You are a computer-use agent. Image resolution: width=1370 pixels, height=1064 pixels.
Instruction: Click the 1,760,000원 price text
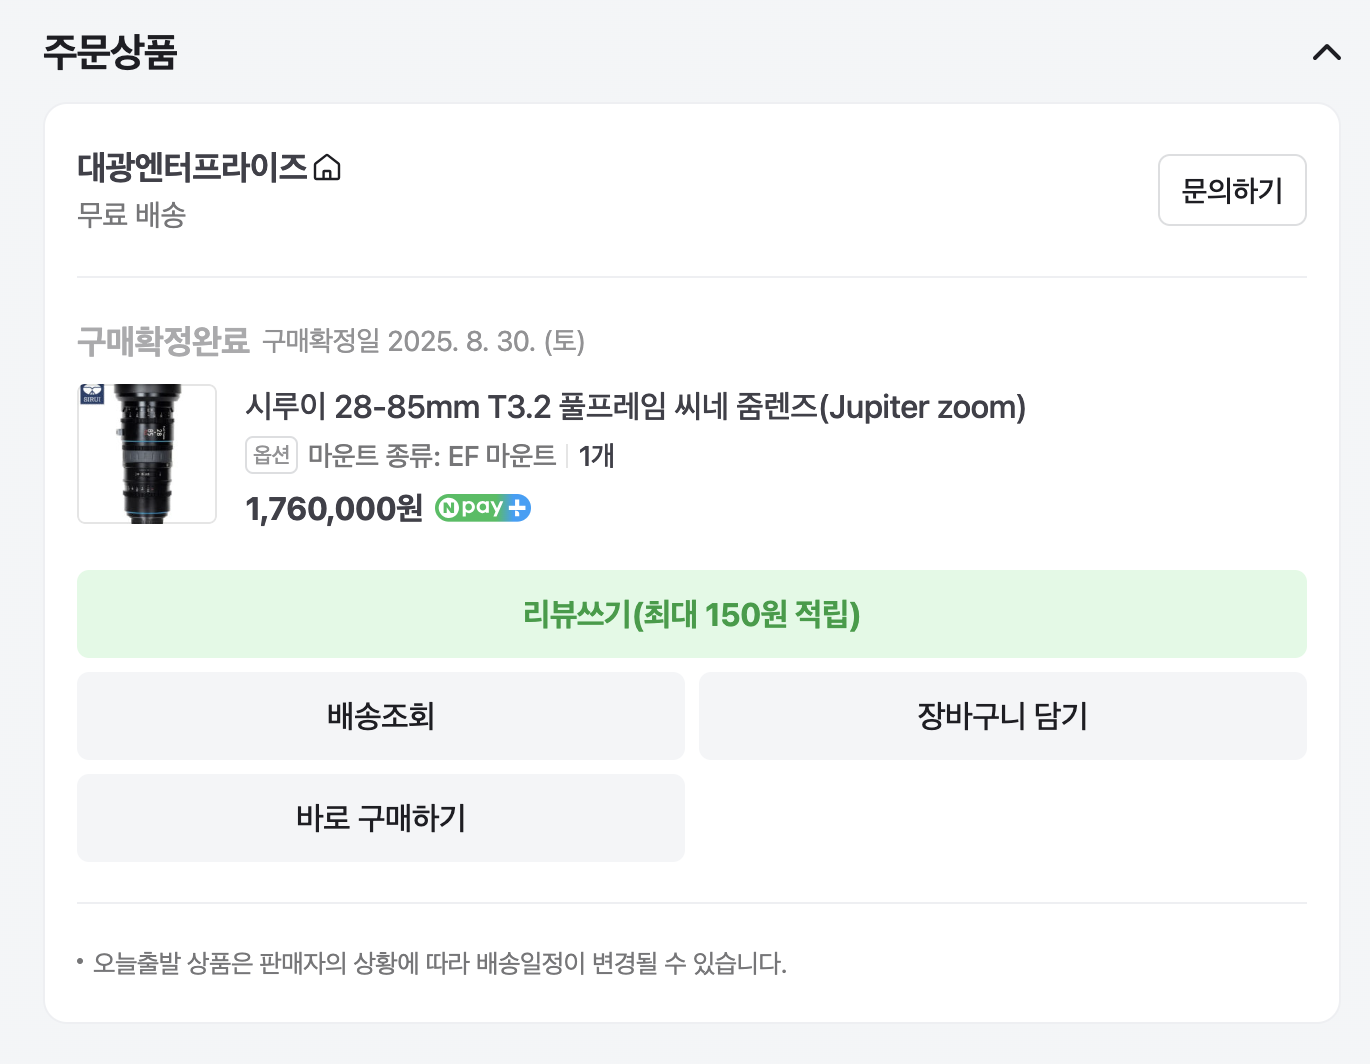click(334, 509)
